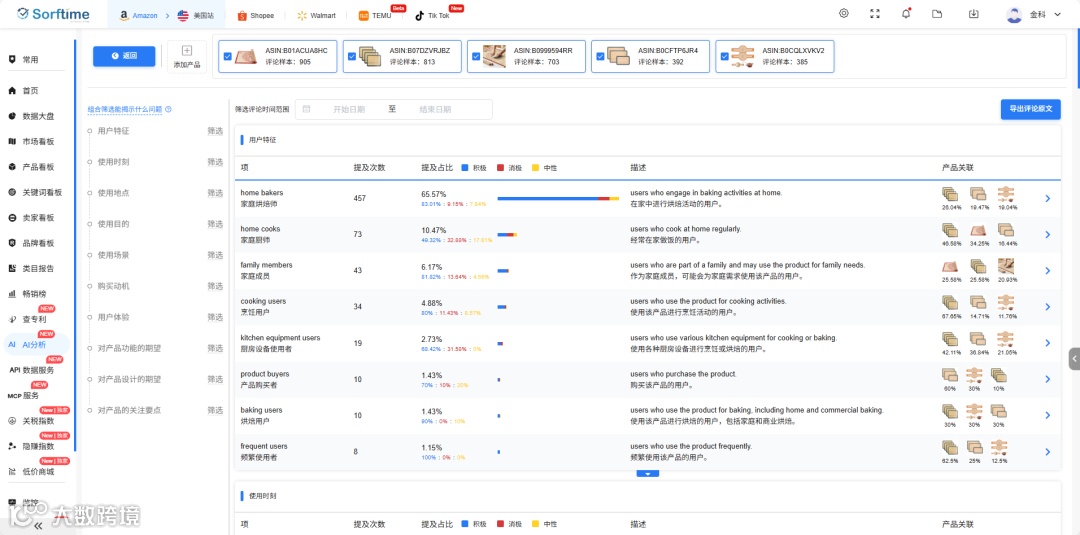The height and width of the screenshot is (535, 1080).
Task: Expand the home cooks row arrow
Action: coord(1048,235)
